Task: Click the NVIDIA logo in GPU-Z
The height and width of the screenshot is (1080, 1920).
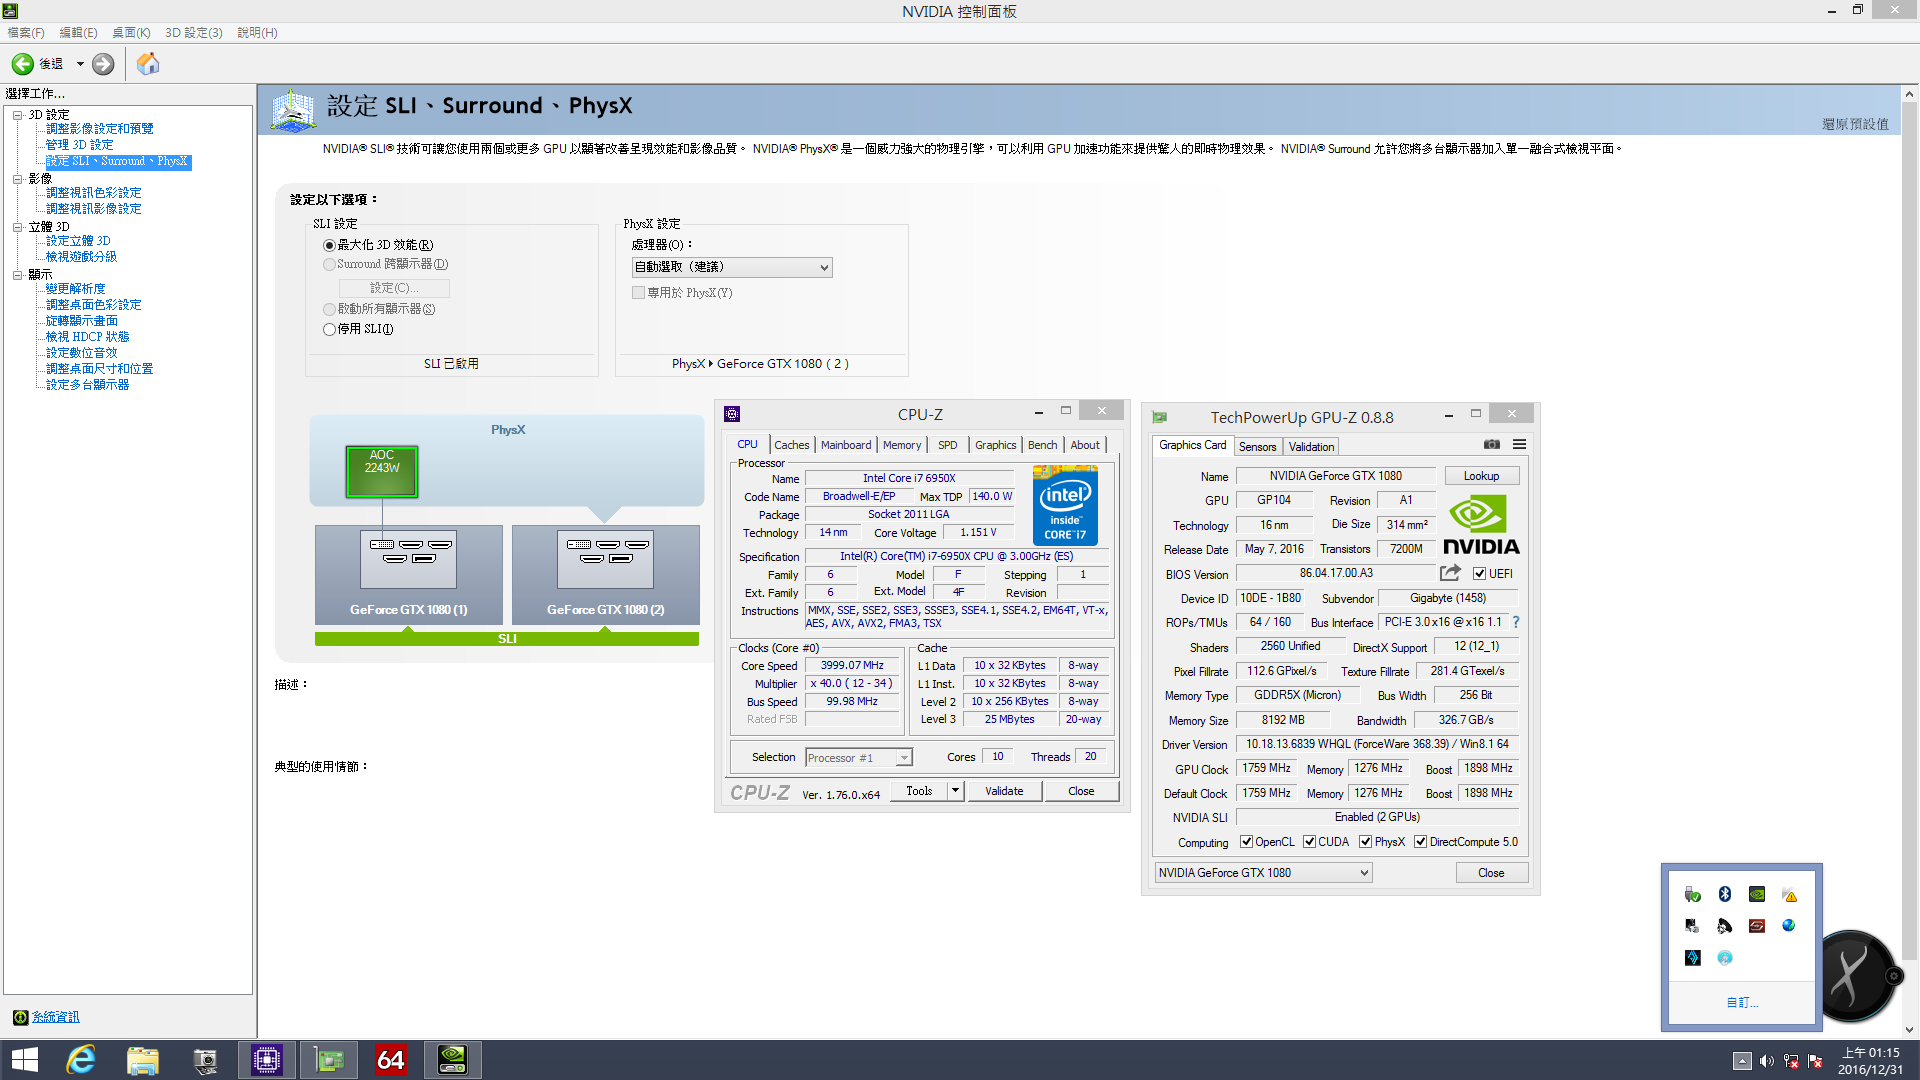Action: 1481,525
